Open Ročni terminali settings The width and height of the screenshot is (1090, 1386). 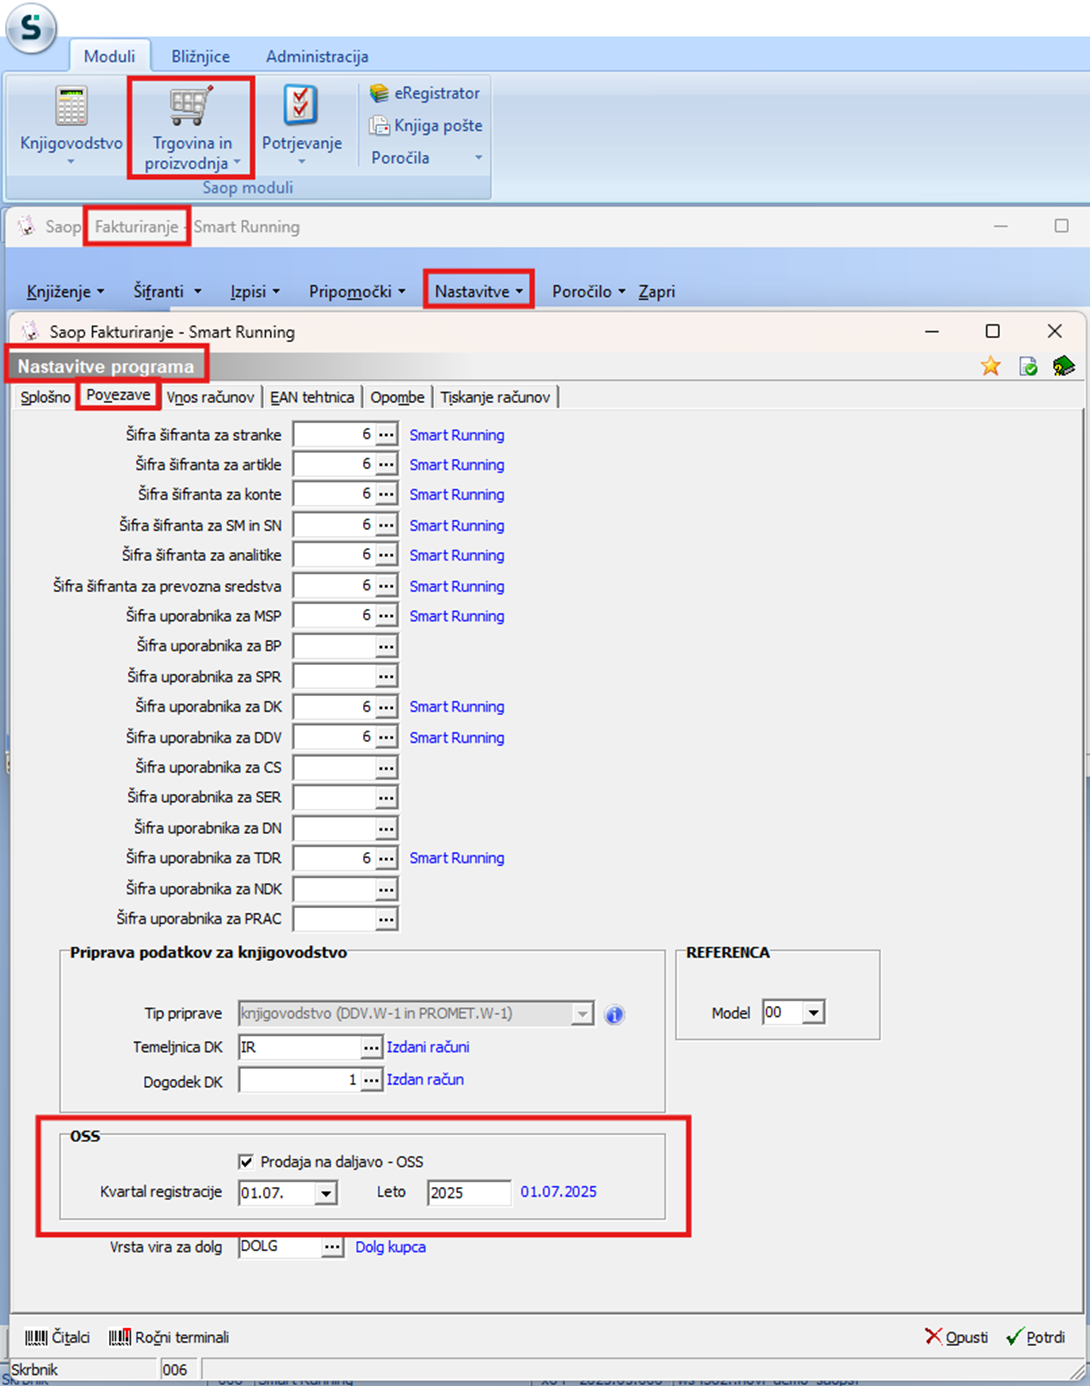(x=169, y=1337)
